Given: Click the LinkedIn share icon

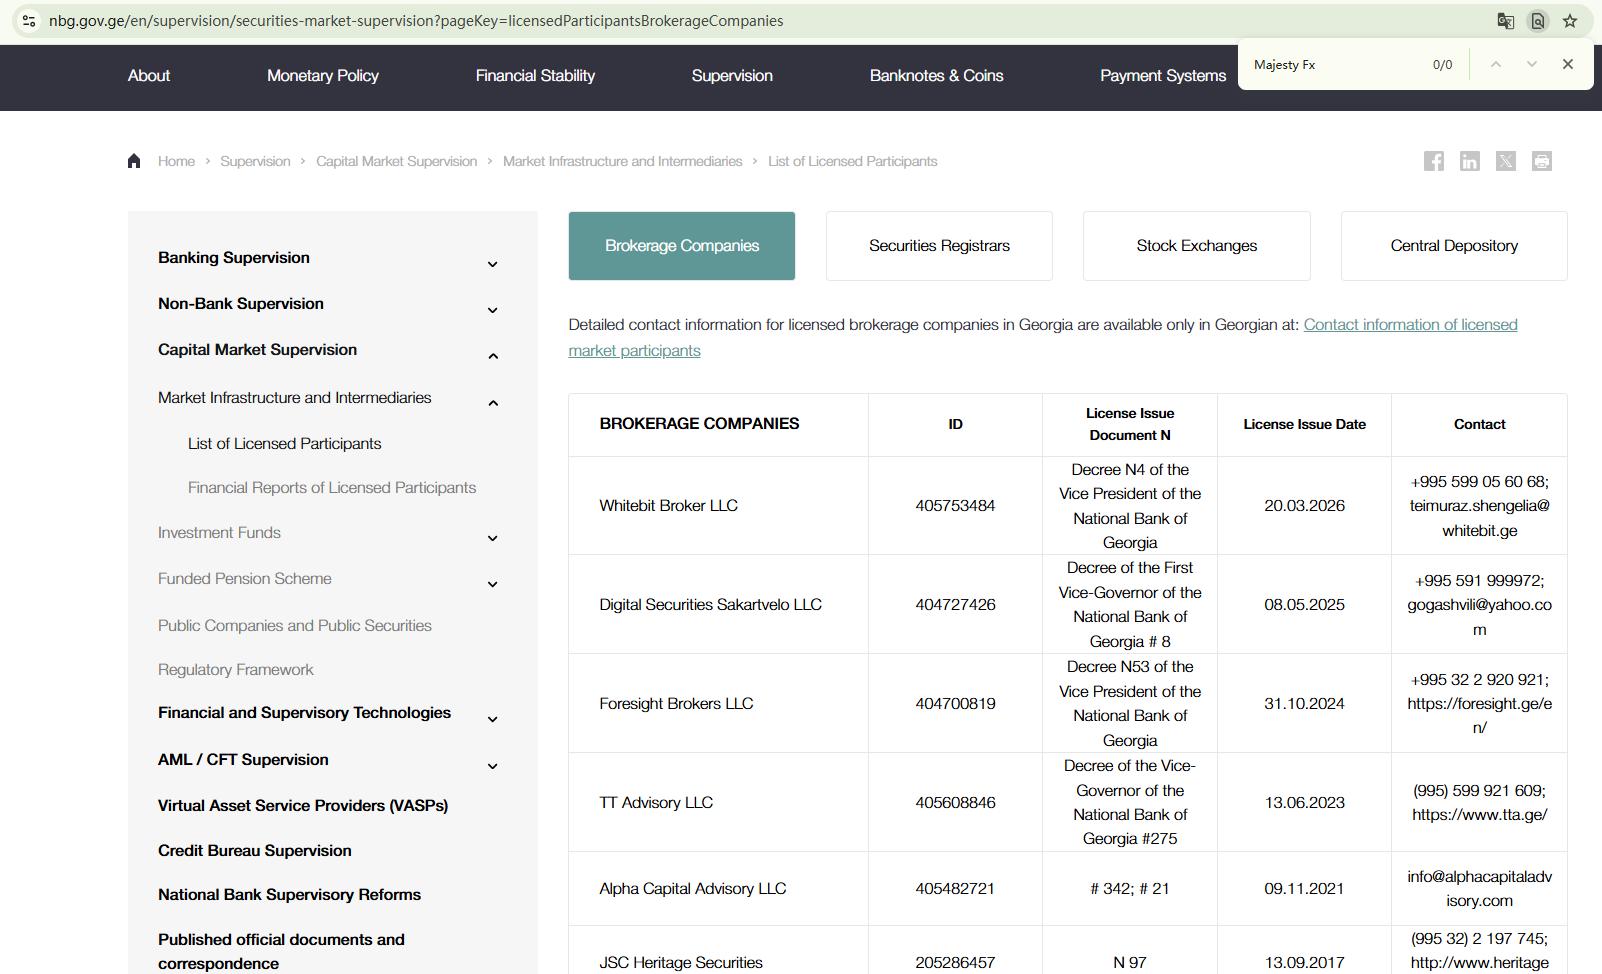Looking at the screenshot, I should 1469,161.
